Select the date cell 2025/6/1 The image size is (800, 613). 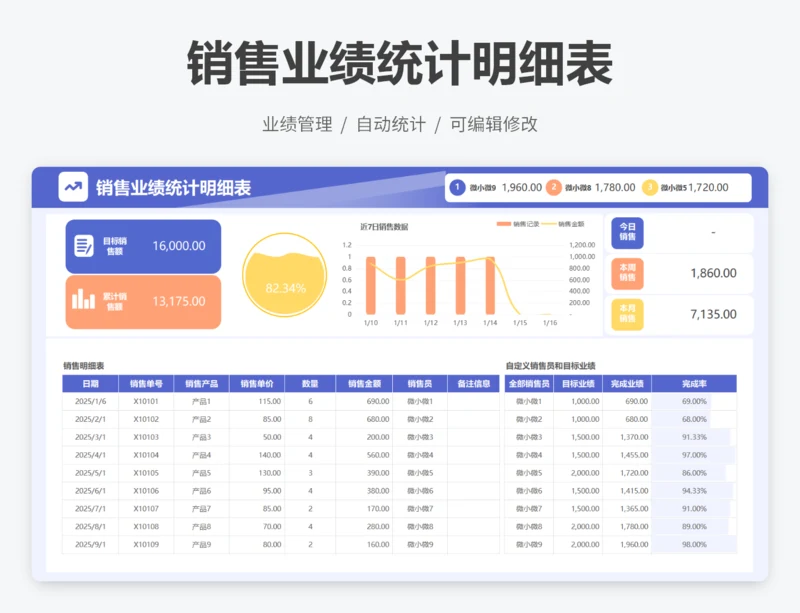coord(90,491)
